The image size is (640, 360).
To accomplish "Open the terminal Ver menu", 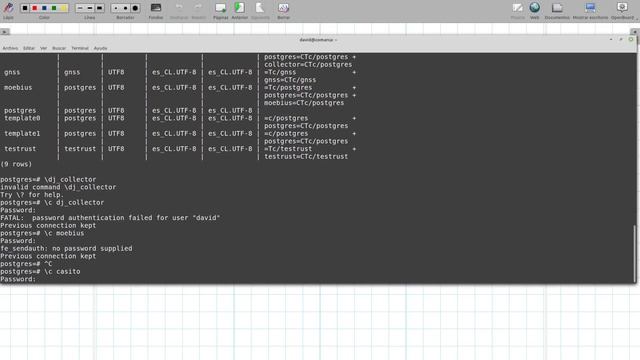I will pos(43,48).
